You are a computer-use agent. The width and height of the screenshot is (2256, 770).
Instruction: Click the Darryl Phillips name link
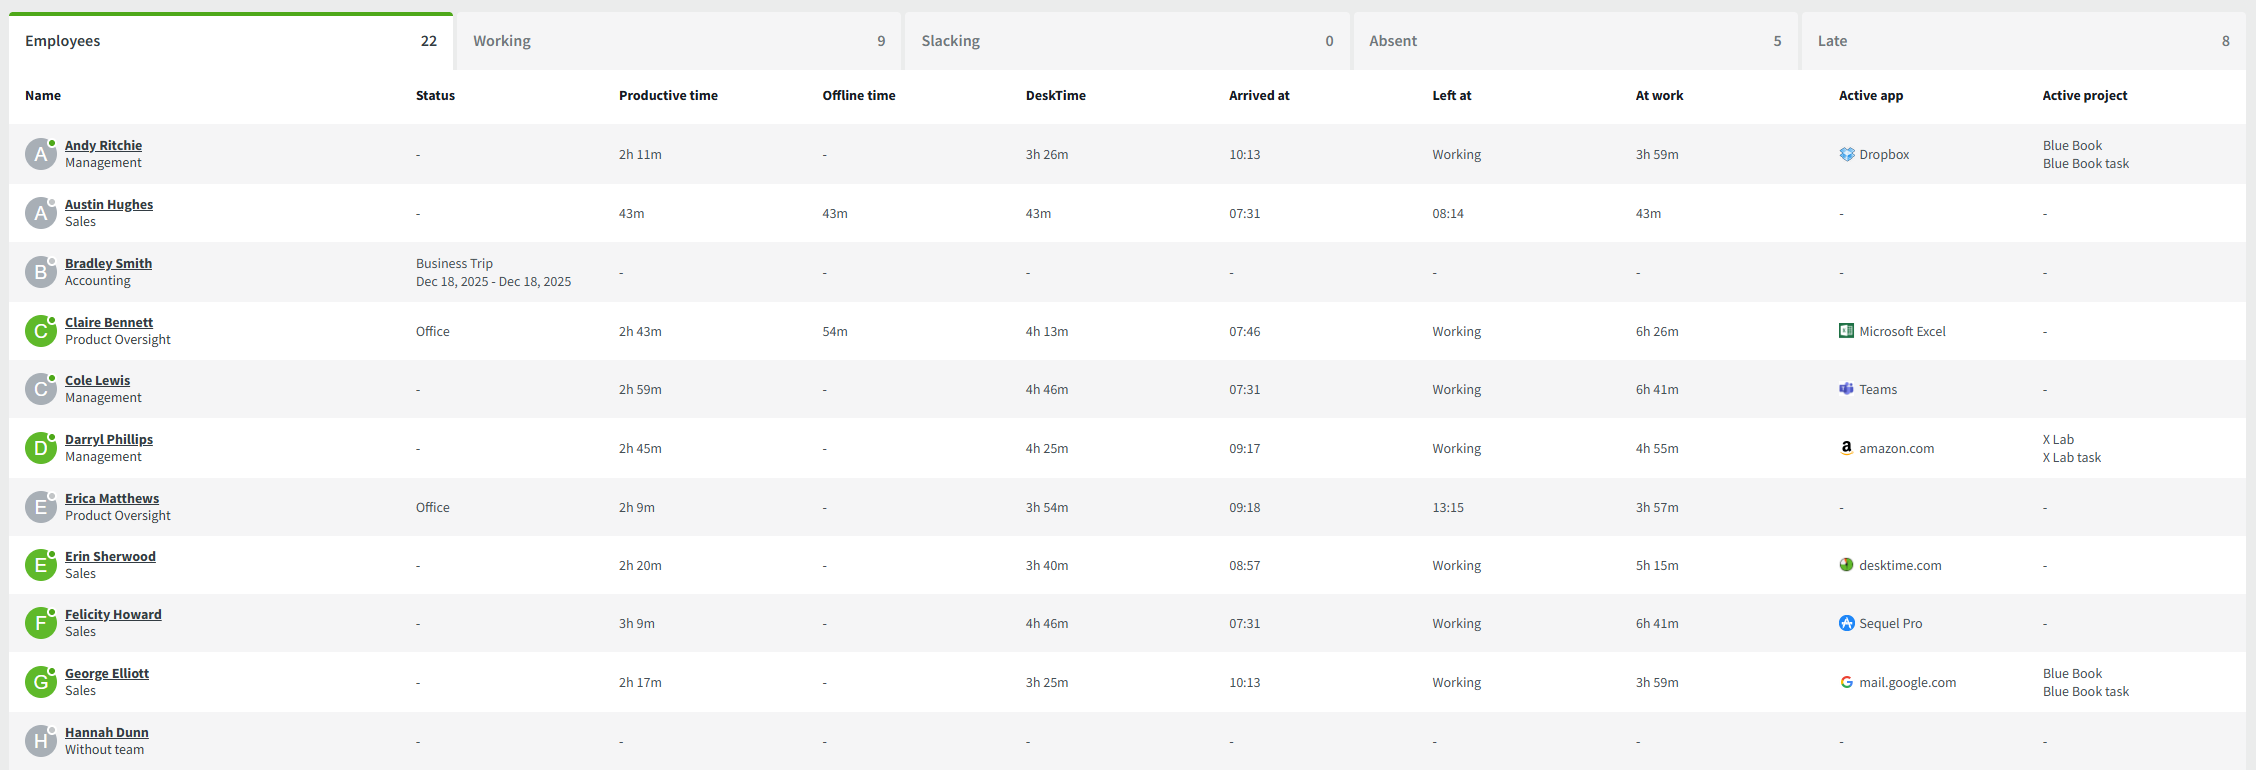tap(109, 440)
